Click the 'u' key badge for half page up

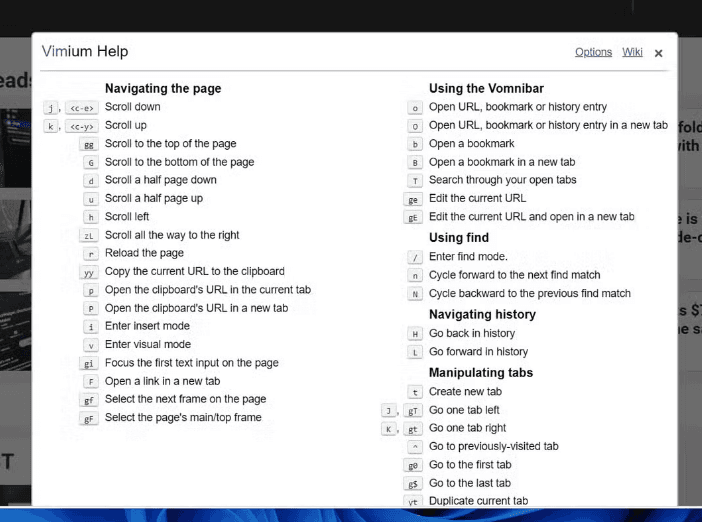click(x=91, y=199)
